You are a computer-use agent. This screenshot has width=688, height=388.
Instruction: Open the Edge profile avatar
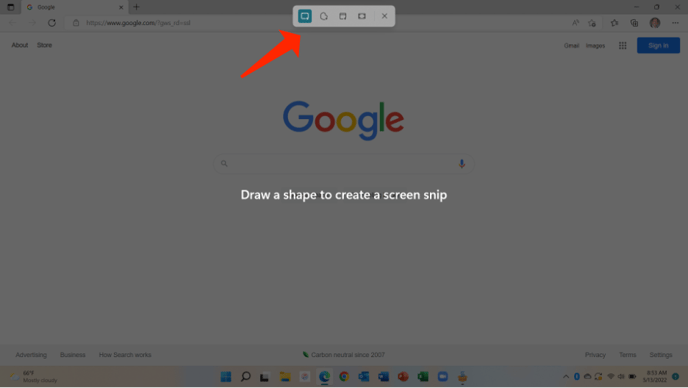(655, 23)
